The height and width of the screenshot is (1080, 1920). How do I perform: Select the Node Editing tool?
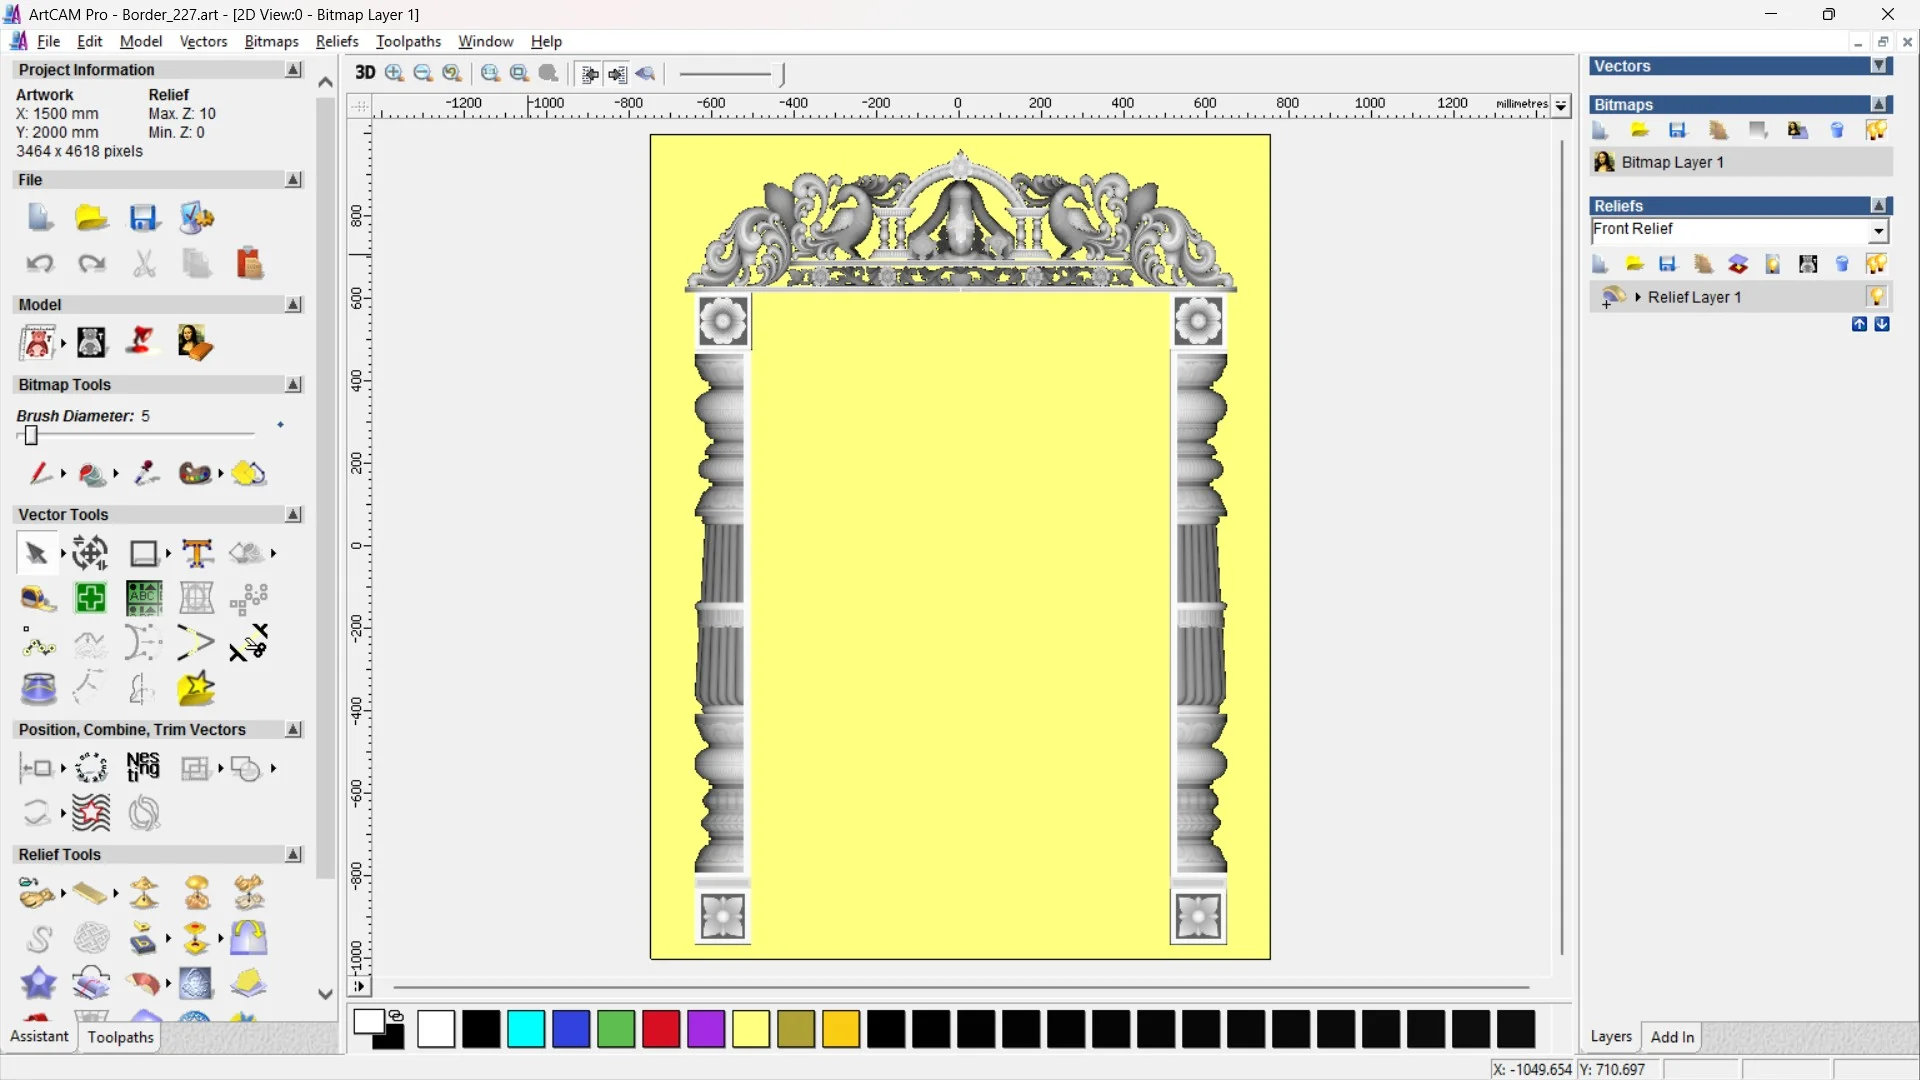point(38,644)
